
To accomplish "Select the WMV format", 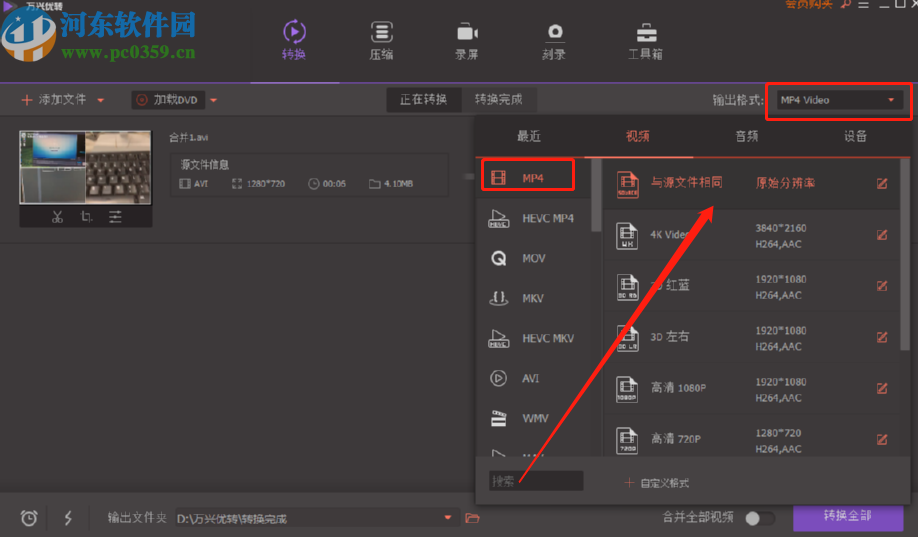I will pyautogui.click(x=533, y=418).
